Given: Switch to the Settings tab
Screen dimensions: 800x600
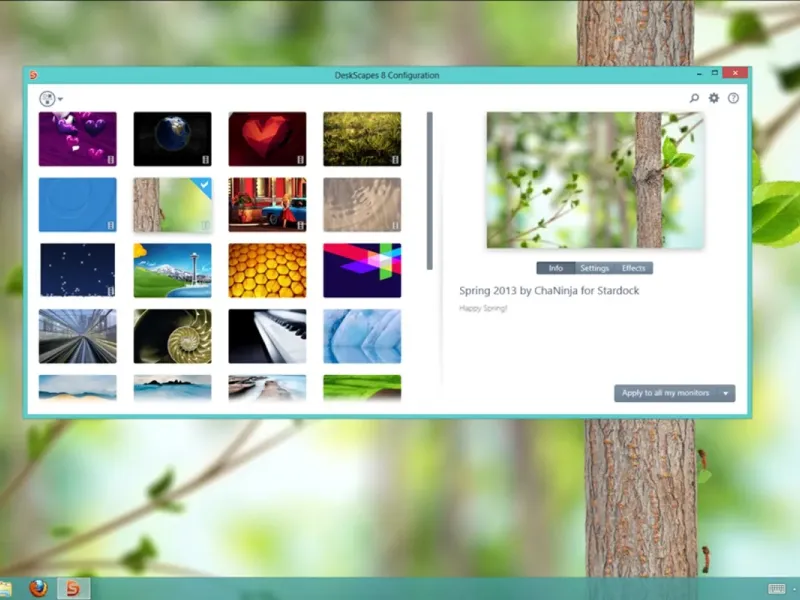Looking at the screenshot, I should click(x=594, y=268).
